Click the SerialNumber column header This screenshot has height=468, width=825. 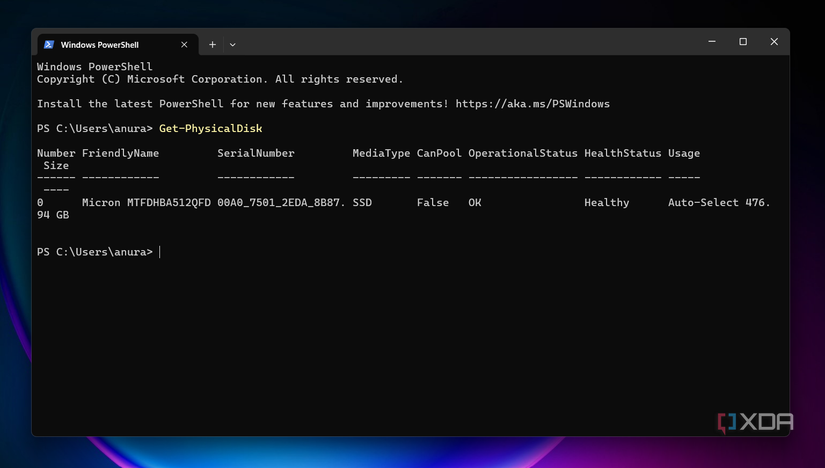click(x=256, y=153)
